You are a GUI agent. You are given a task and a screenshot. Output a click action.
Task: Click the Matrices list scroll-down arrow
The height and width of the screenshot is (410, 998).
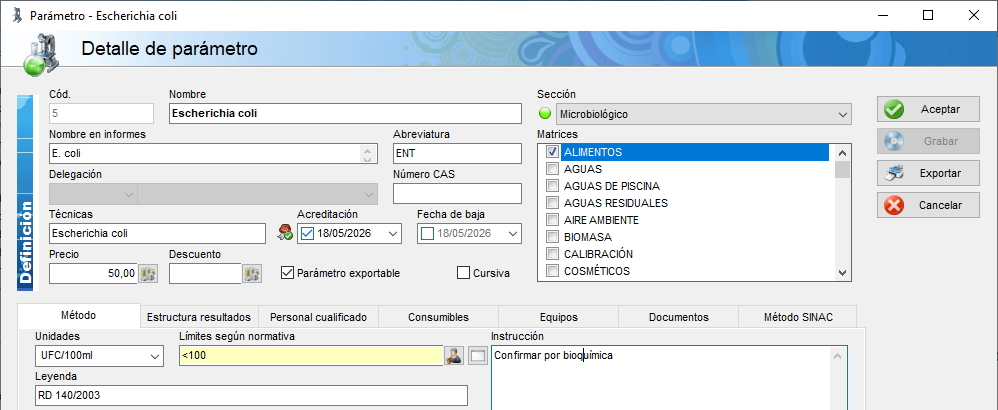coord(843,272)
